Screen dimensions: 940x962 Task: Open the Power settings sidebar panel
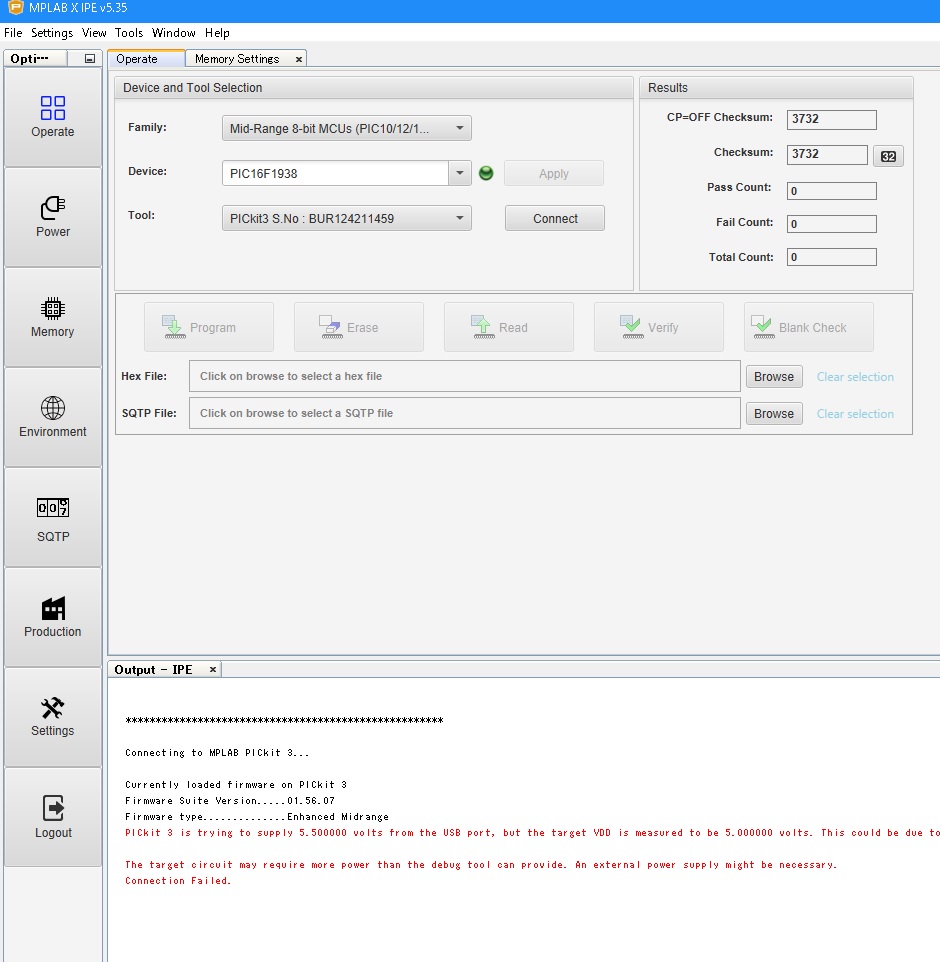coord(53,217)
